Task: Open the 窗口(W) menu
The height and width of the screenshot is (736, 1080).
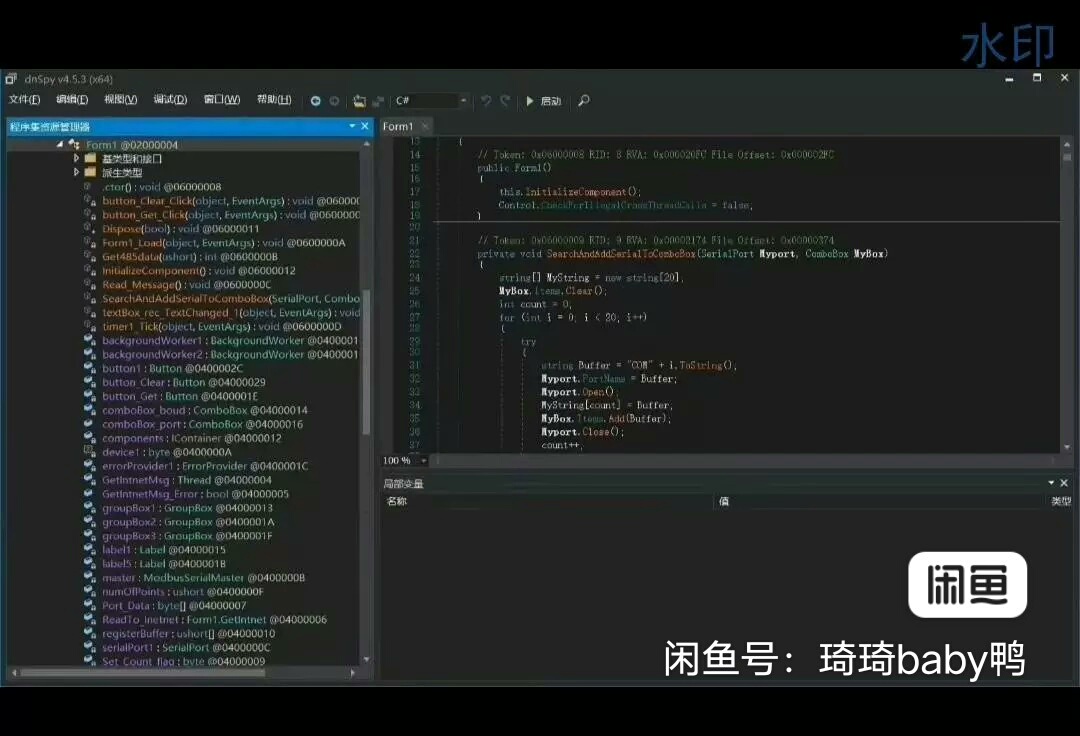Action: [222, 100]
